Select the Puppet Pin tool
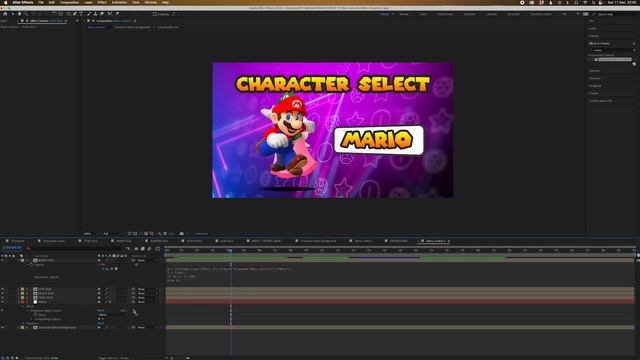The image size is (640, 360). 117,14
